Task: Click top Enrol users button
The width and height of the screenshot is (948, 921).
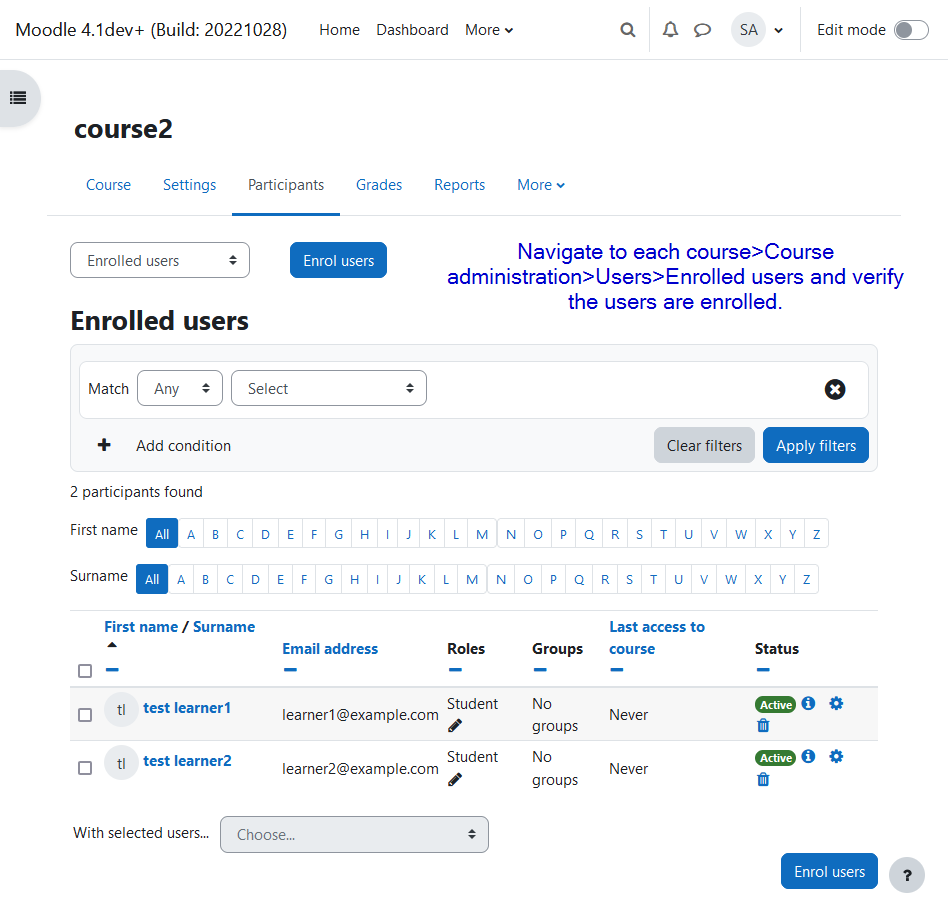Action: [339, 260]
